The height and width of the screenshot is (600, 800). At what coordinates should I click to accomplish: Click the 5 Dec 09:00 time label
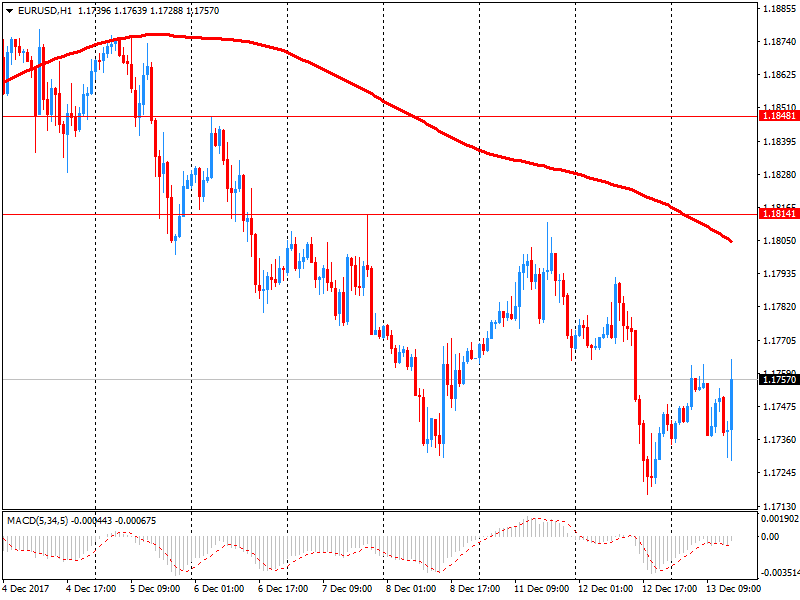pos(155,589)
